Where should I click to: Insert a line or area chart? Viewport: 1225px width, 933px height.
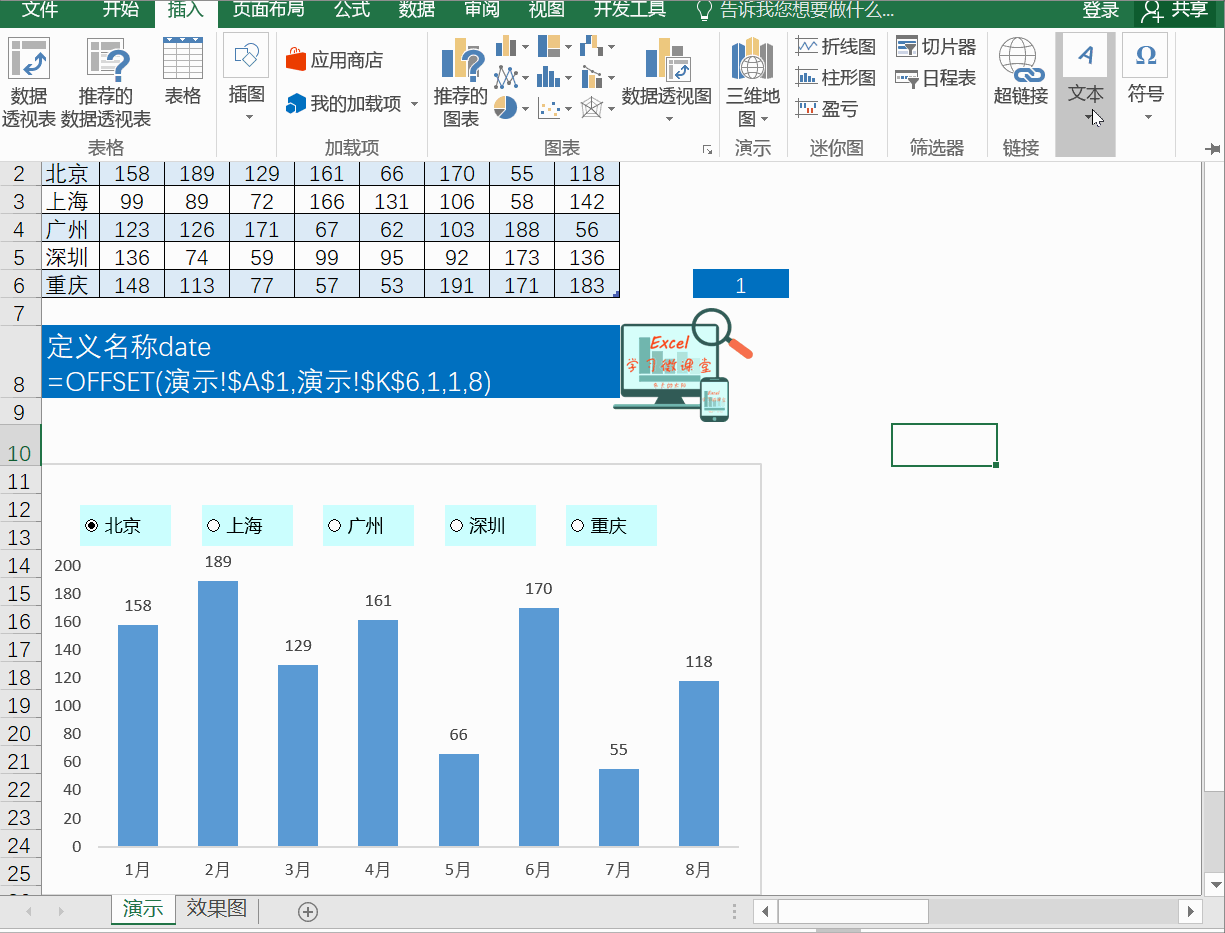click(512, 76)
